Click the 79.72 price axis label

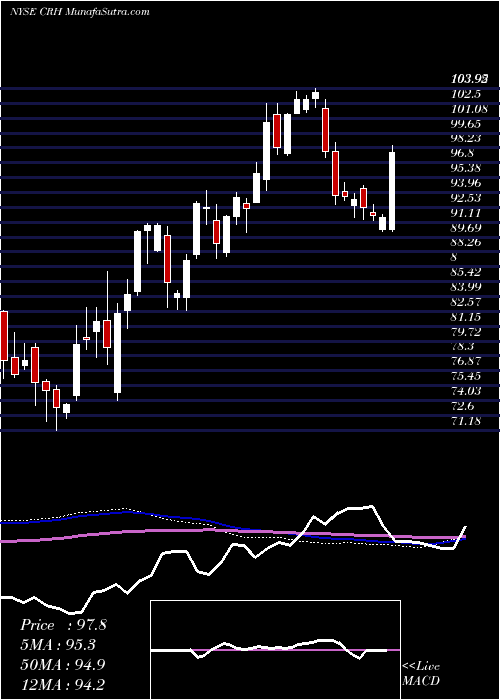point(466,332)
